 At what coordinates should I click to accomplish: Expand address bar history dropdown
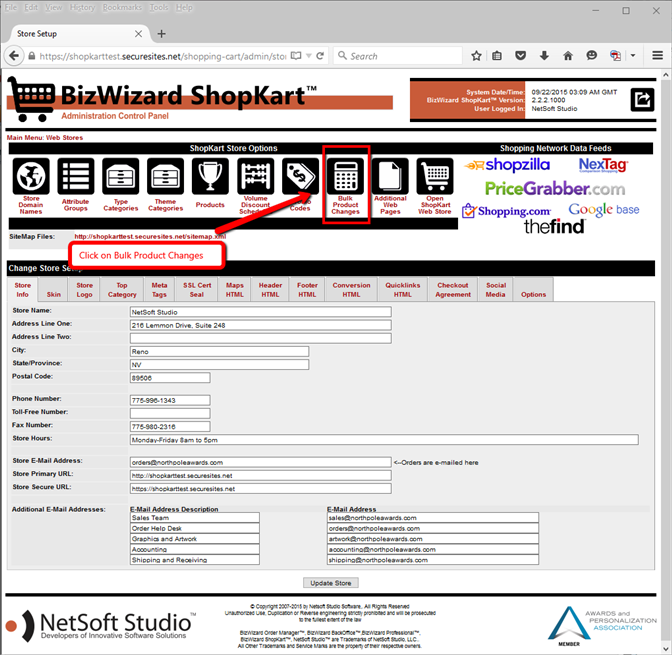(x=309, y=56)
